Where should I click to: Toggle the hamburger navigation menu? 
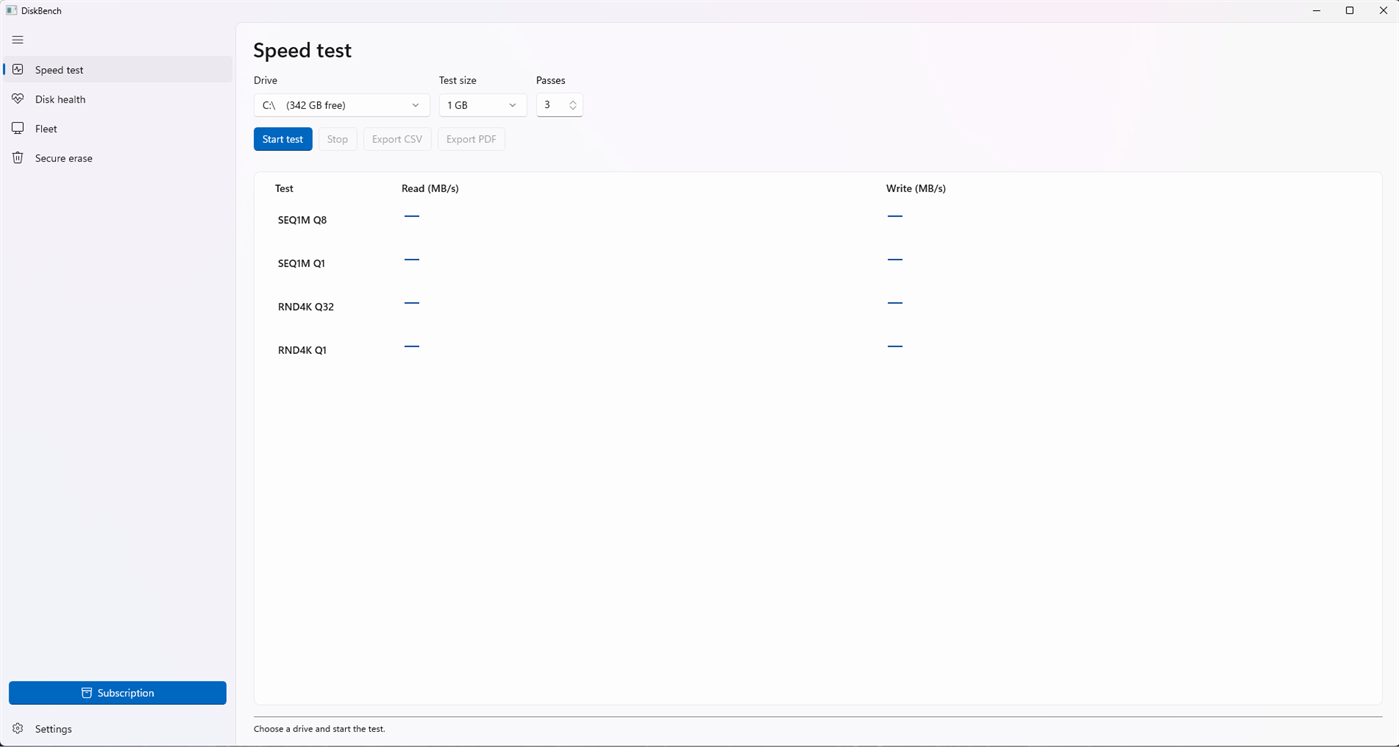click(x=18, y=40)
